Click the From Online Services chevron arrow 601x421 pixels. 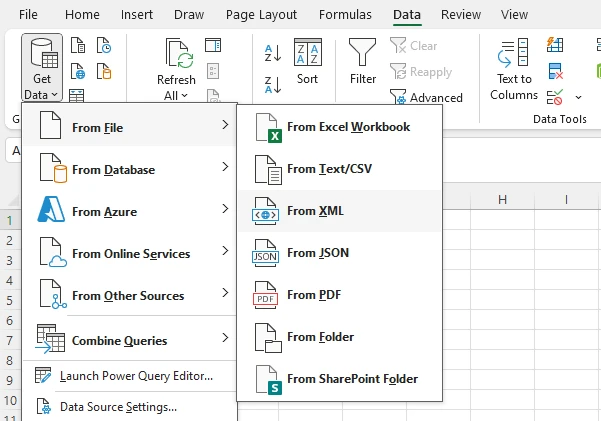click(225, 250)
